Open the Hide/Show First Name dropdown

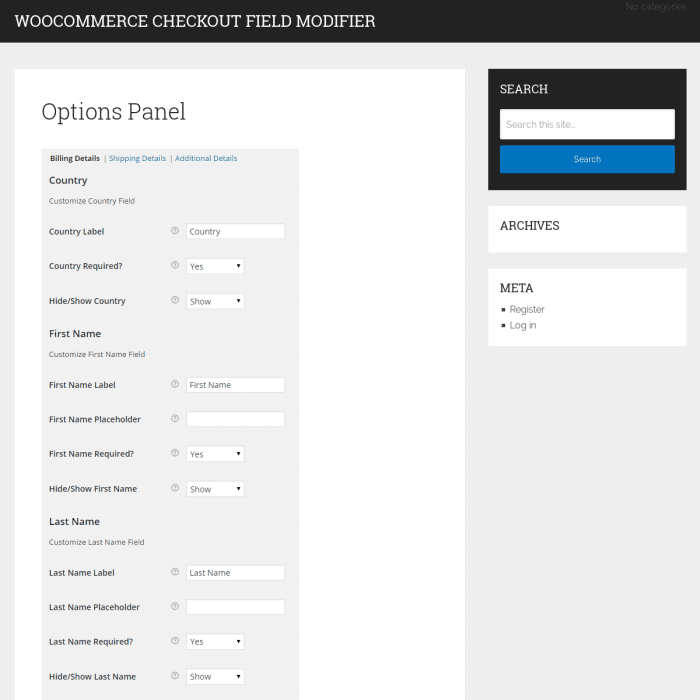pyautogui.click(x=215, y=489)
